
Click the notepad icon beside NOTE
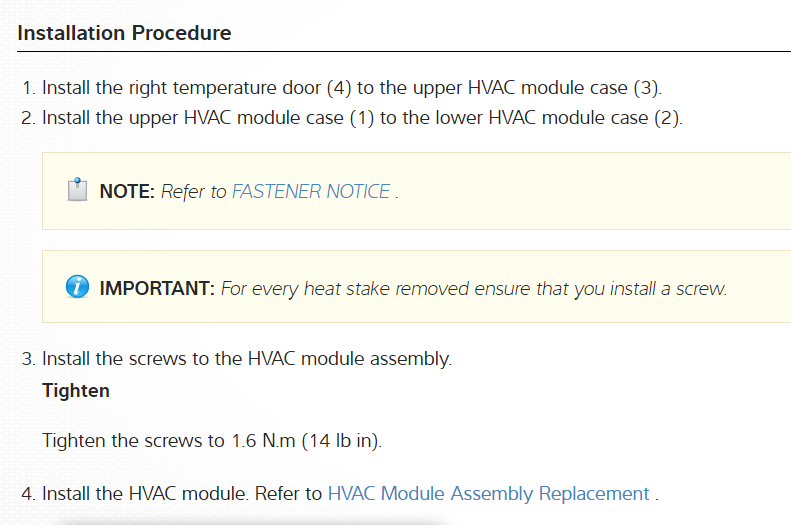click(77, 190)
